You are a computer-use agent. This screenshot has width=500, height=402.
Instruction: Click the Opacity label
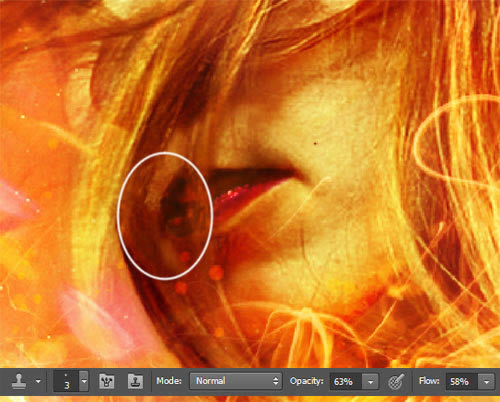pyautogui.click(x=307, y=381)
